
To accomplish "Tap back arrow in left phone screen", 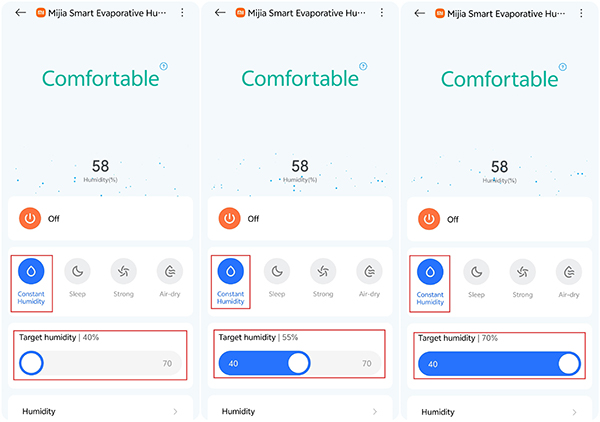I will (21, 13).
